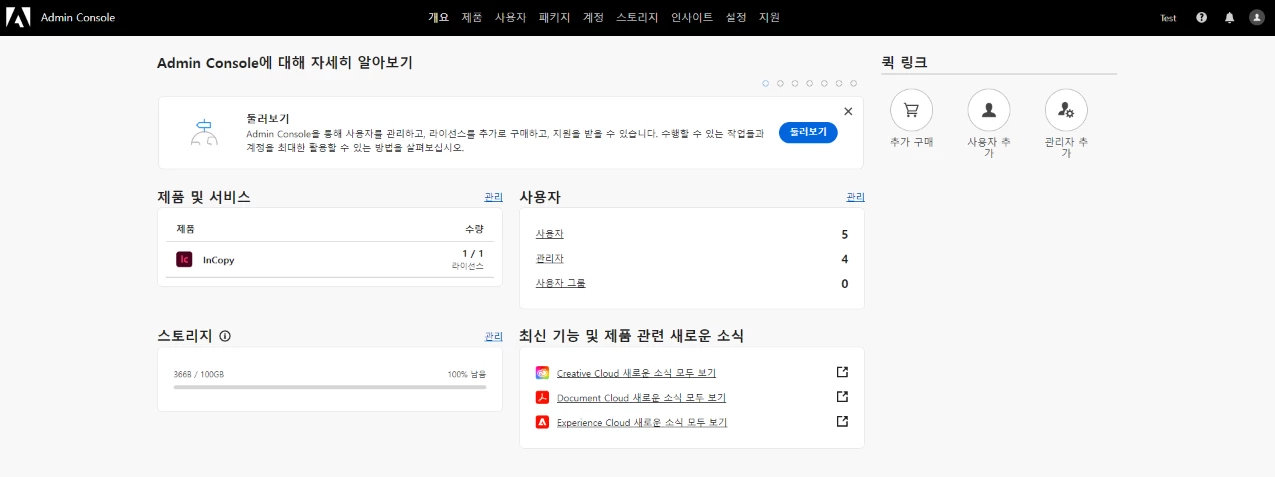Open the notifications bell icon
This screenshot has width=1275, height=477.
click(x=1229, y=17)
